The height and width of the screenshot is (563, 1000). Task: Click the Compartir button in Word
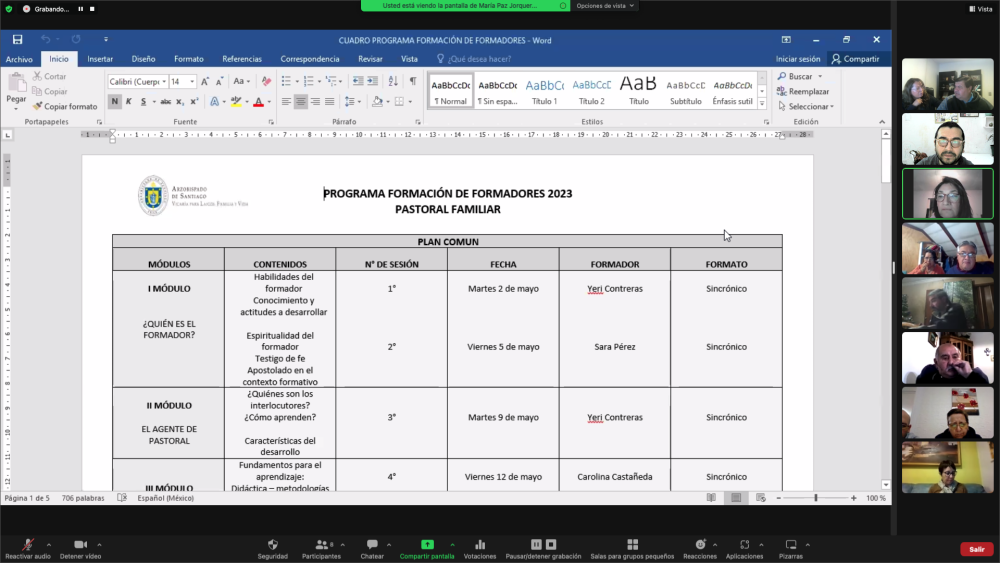coord(855,59)
